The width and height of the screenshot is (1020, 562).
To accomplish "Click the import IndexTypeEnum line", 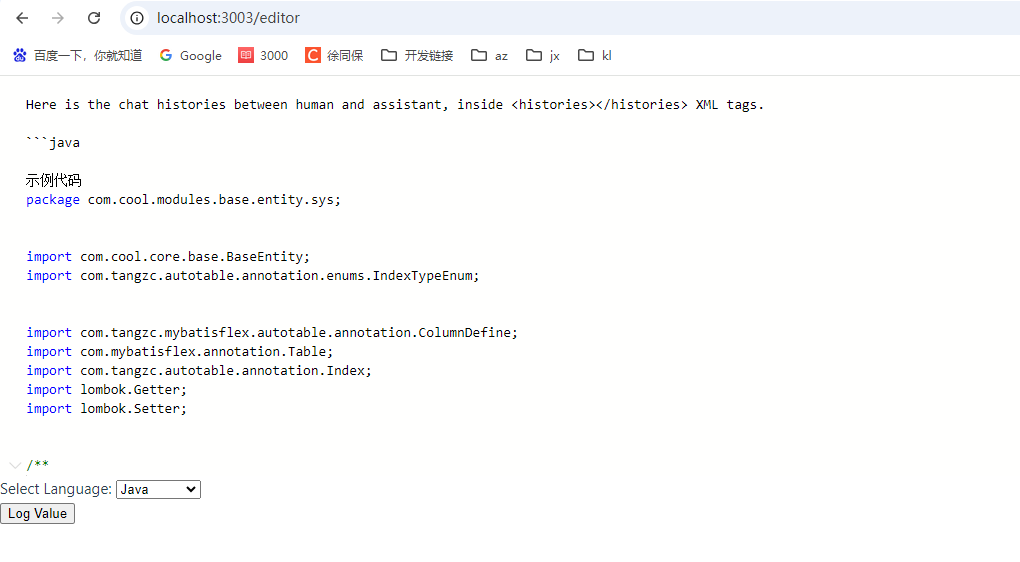I will pos(252,275).
